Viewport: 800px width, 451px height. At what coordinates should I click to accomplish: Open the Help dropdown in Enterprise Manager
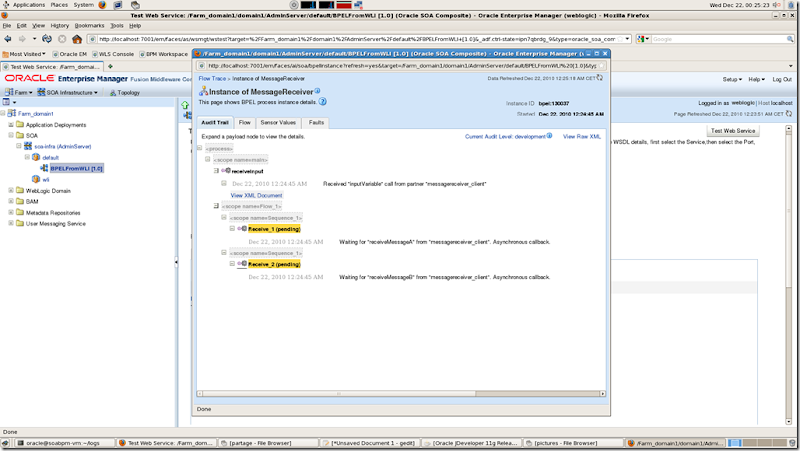tap(757, 79)
